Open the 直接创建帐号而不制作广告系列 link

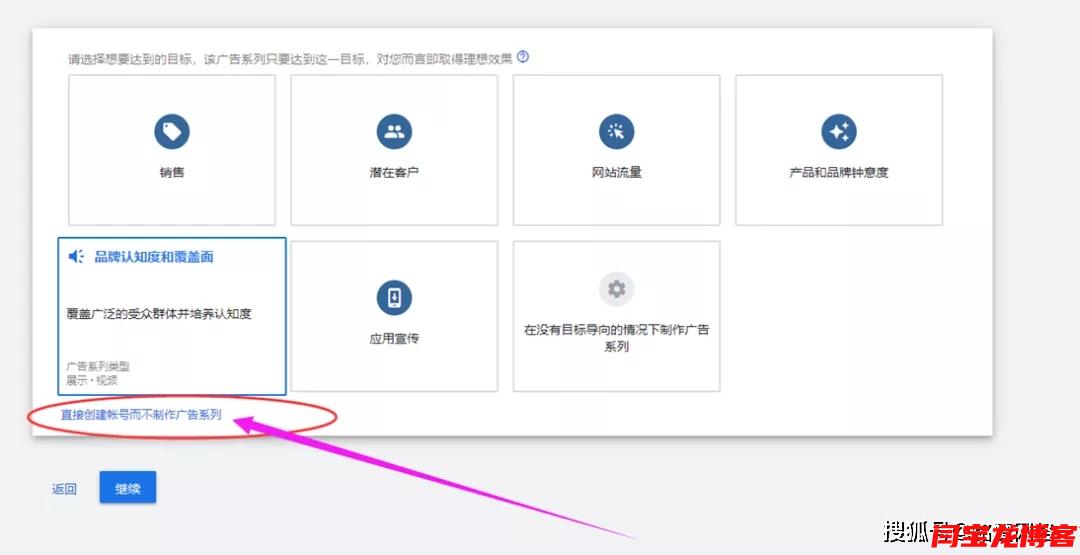point(141,414)
